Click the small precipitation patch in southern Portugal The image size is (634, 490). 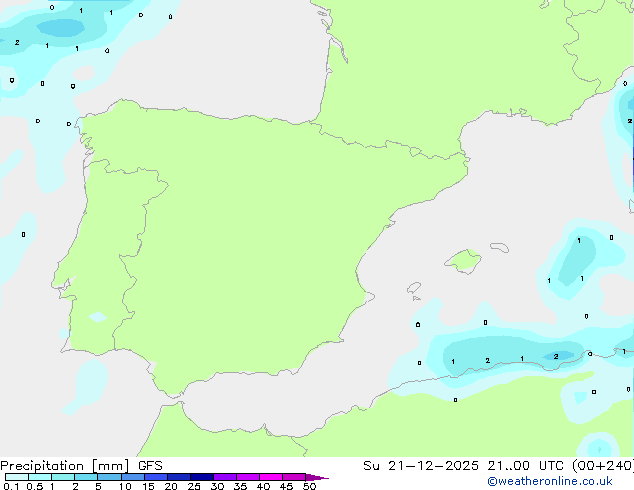coord(97,317)
